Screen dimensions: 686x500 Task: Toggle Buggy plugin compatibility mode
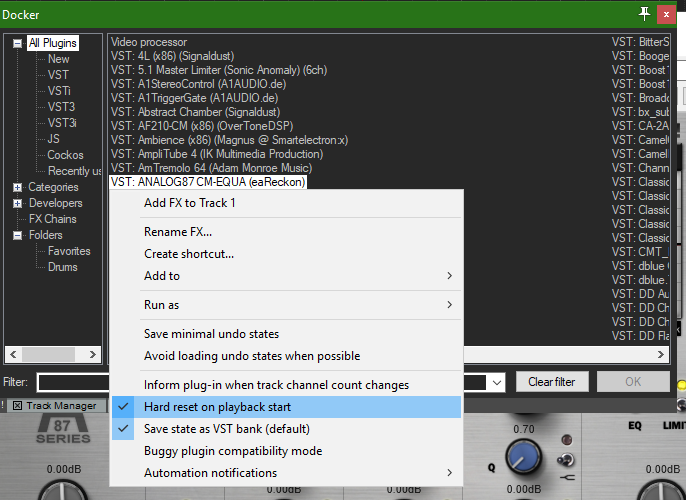click(x=287, y=451)
